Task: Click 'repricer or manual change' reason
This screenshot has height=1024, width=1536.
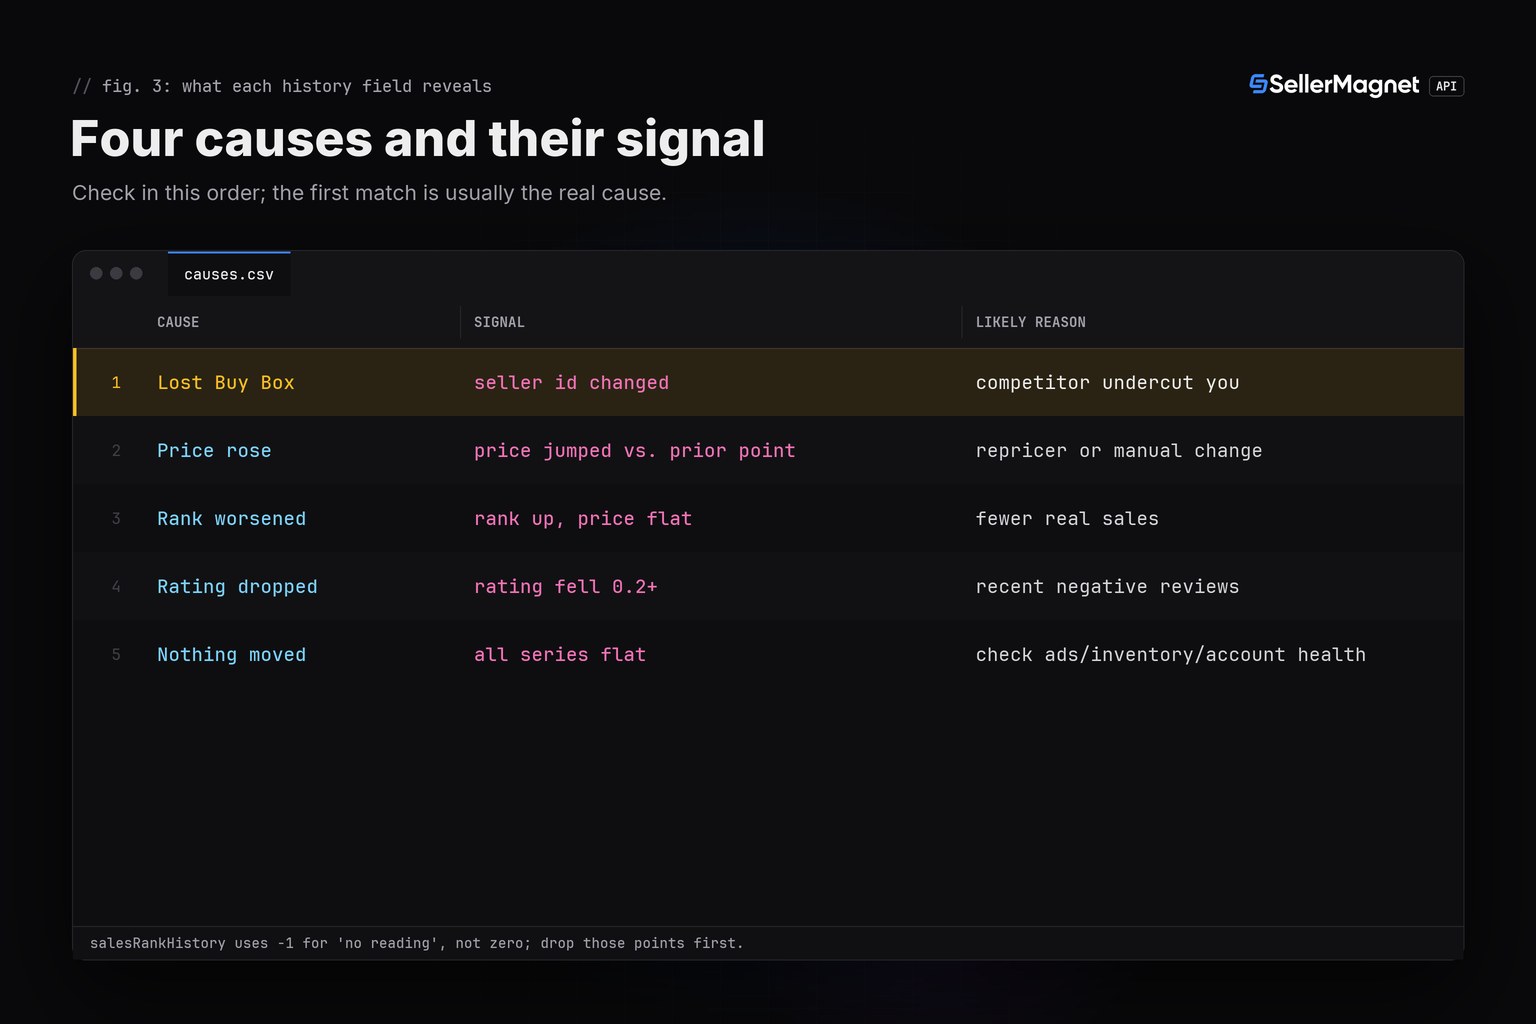Action: (1119, 451)
